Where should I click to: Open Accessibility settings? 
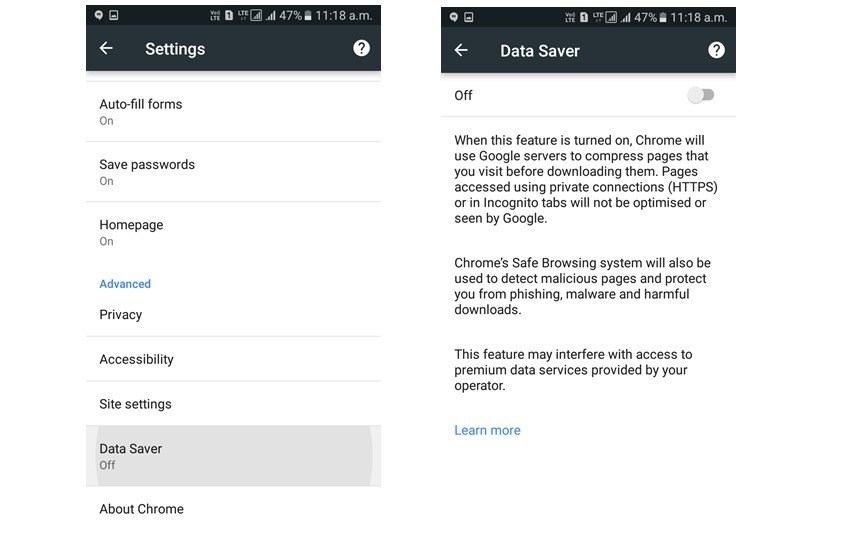pos(233,359)
